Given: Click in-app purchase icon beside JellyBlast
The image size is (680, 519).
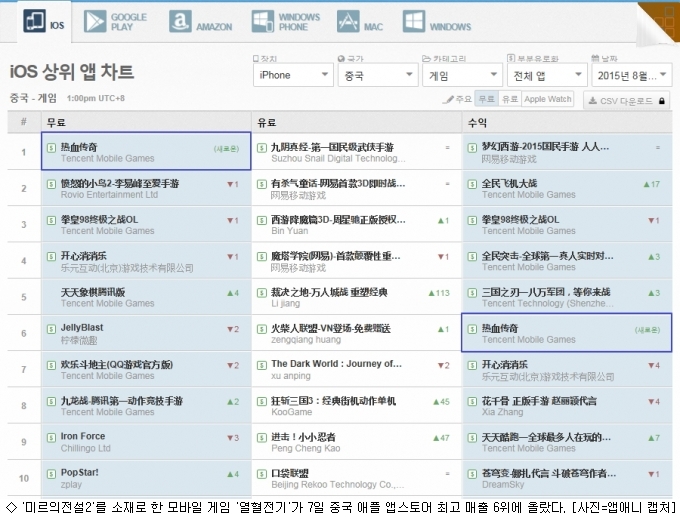Looking at the screenshot, I should [51, 329].
